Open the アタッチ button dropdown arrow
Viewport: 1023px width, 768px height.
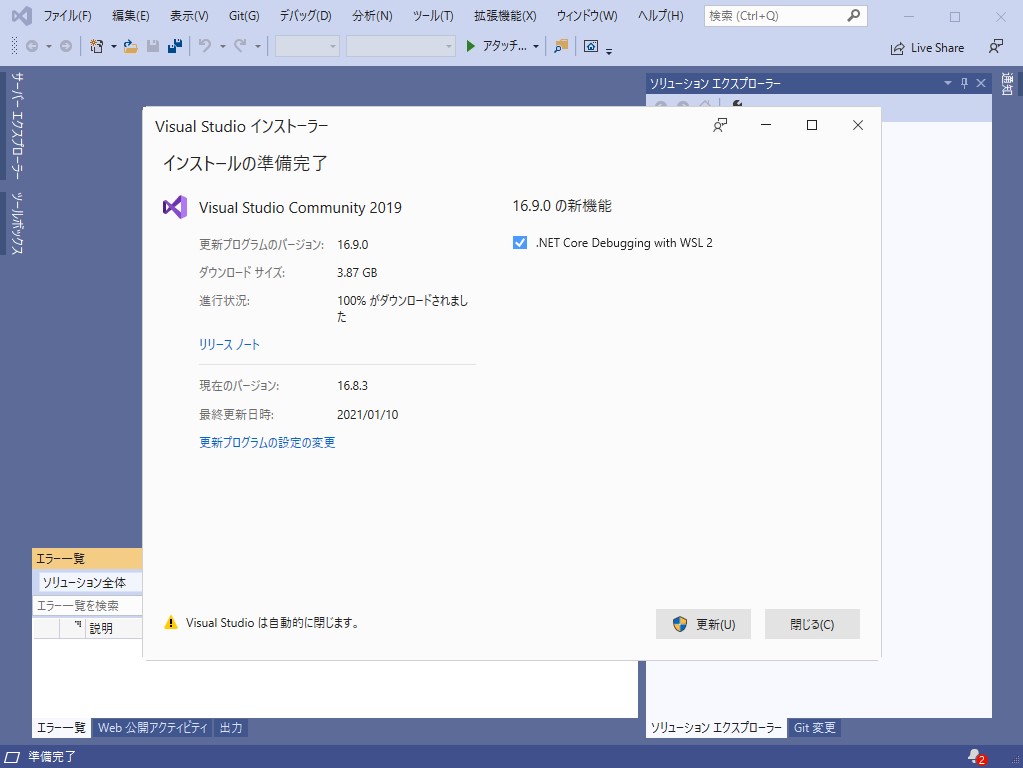click(x=535, y=46)
